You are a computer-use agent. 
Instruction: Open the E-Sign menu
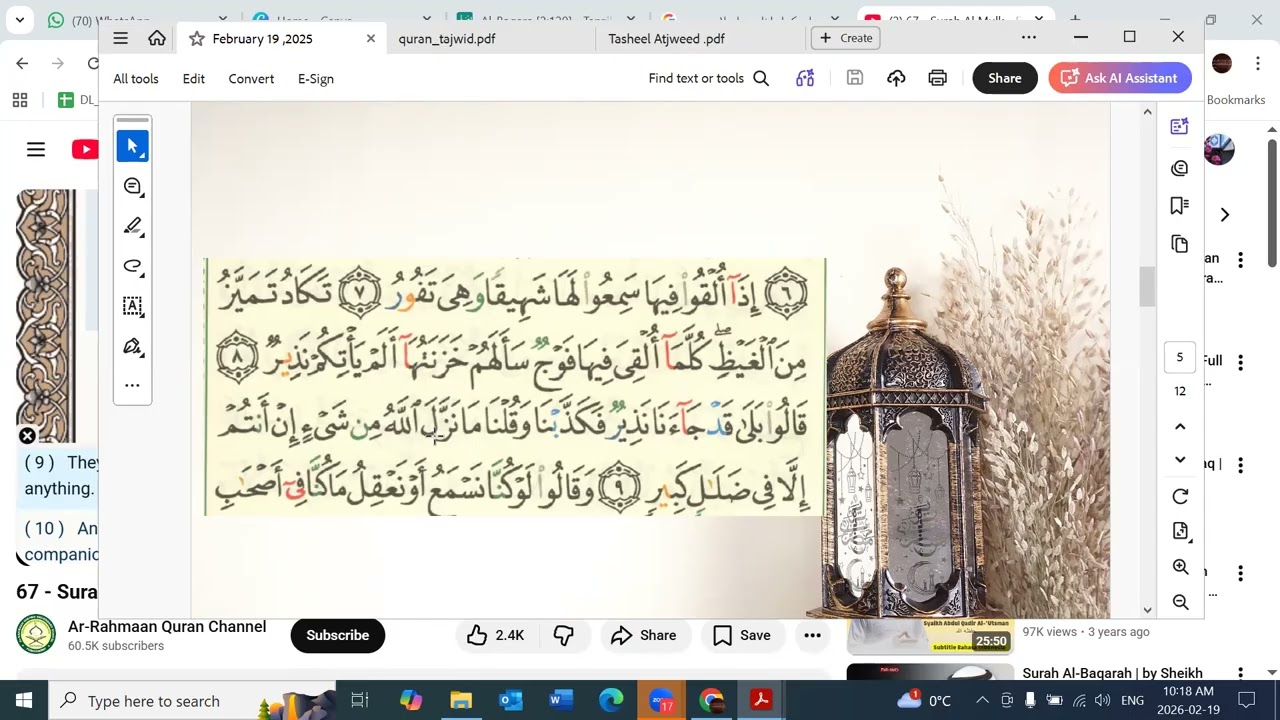pyautogui.click(x=316, y=78)
